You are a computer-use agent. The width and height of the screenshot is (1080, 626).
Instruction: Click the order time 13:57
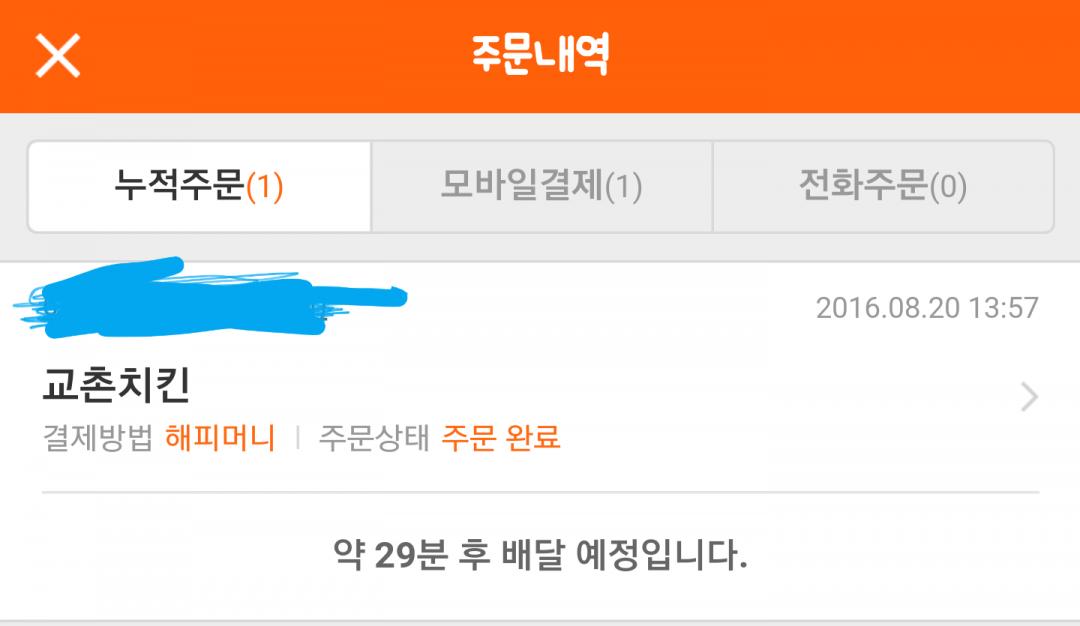coord(1004,308)
